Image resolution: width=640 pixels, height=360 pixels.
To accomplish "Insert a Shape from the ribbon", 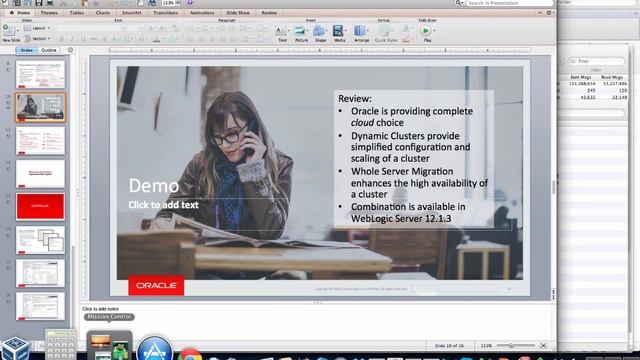I will (320, 33).
